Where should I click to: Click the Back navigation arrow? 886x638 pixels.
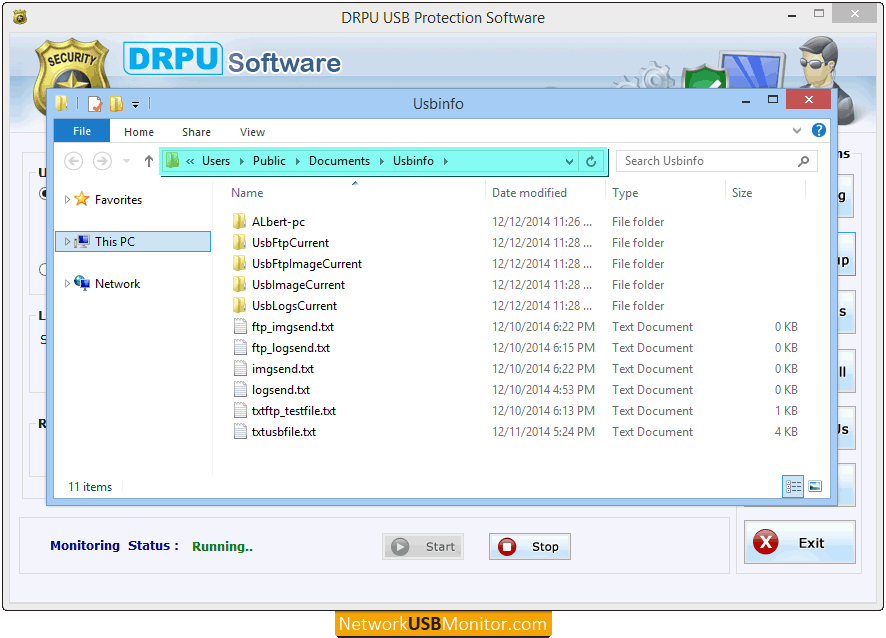click(x=73, y=162)
